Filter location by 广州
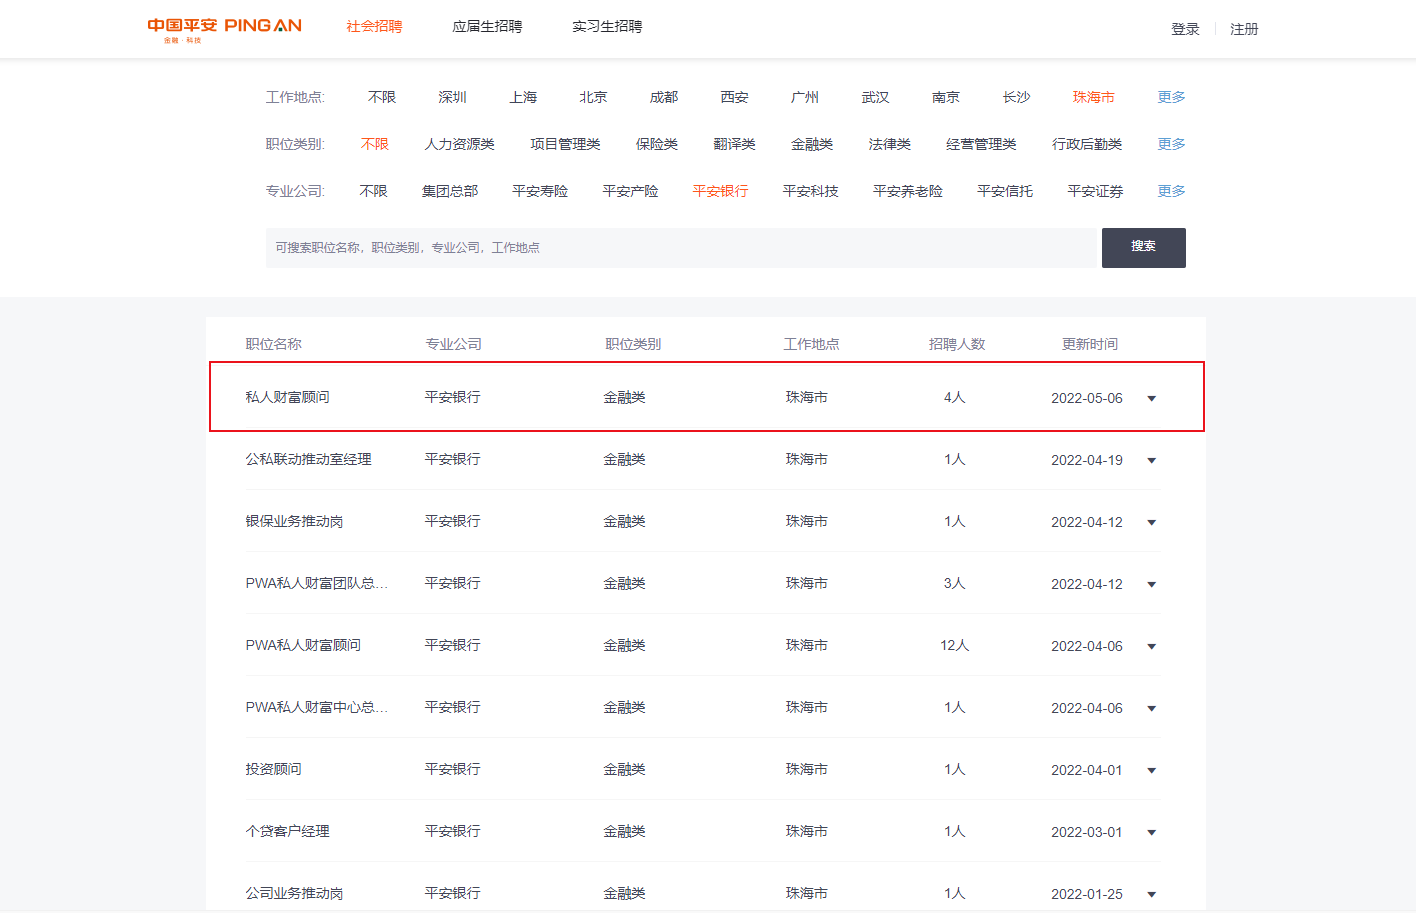Viewport: 1416px width, 913px height. pyautogui.click(x=805, y=97)
